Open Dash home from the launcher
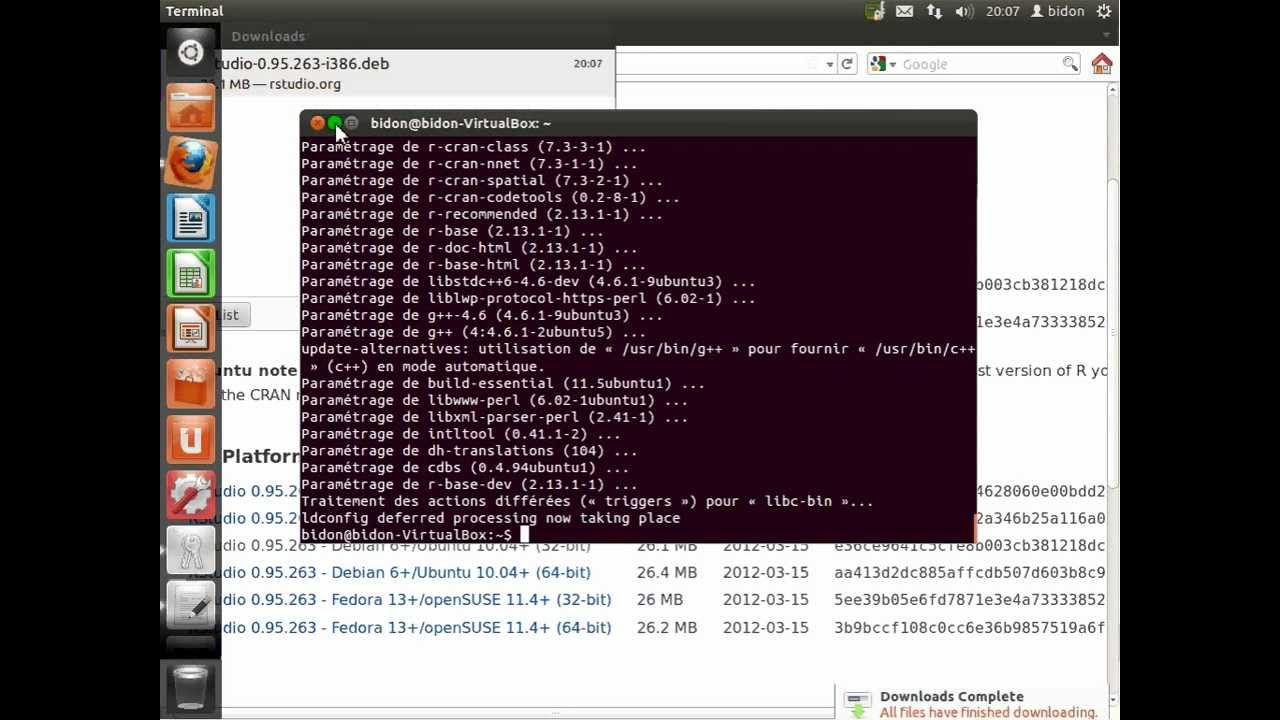Viewport: 1280px width, 720px height. 190,53
